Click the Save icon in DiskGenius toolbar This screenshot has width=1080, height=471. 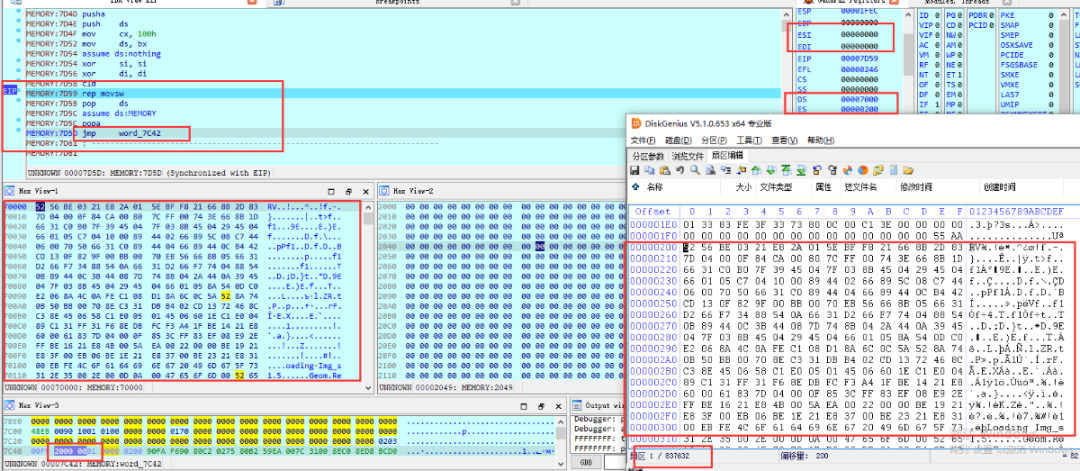[x=634, y=170]
